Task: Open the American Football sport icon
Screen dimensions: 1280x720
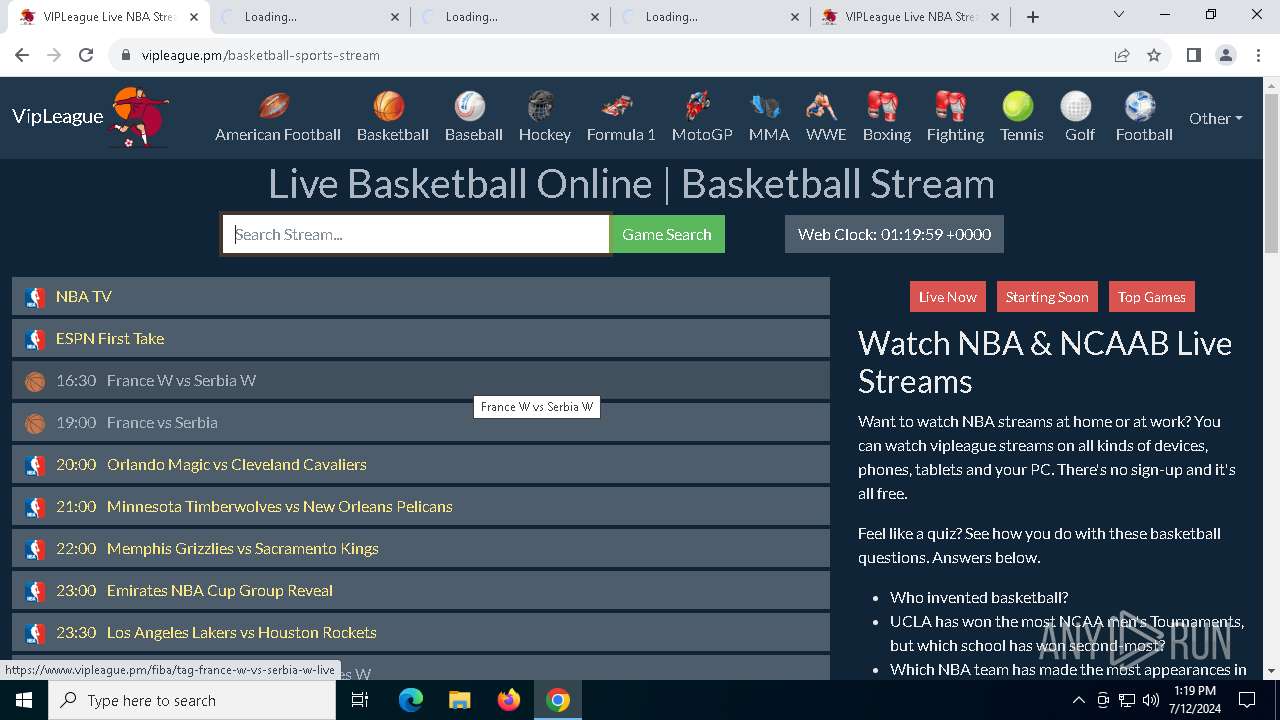Action: tap(274, 105)
